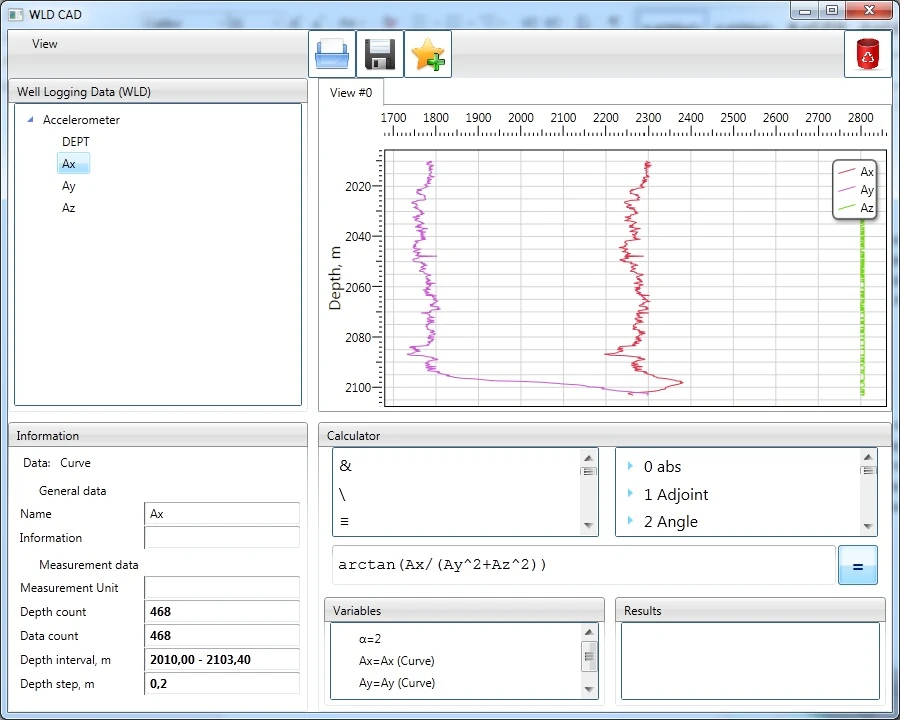Screen dimensions: 900x720
Task: Select the ≡ operator in the list
Action: point(344,521)
